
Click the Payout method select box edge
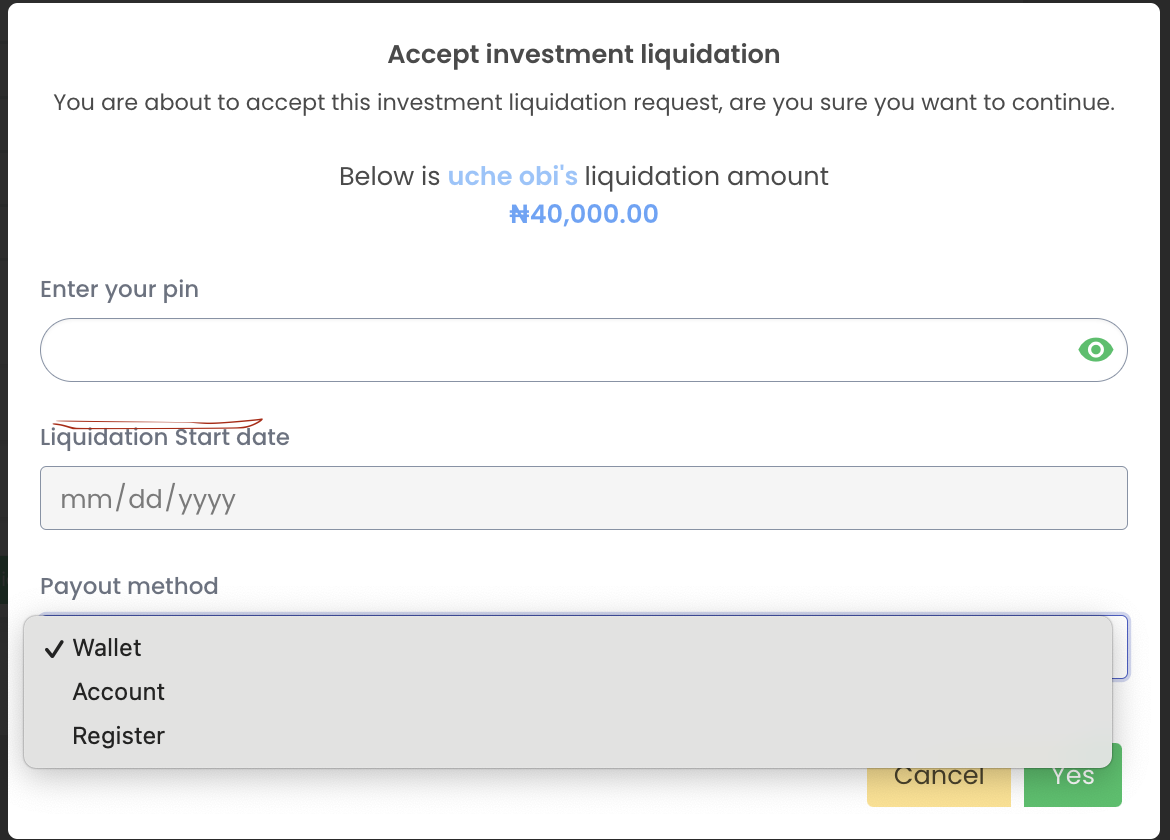tap(1121, 647)
